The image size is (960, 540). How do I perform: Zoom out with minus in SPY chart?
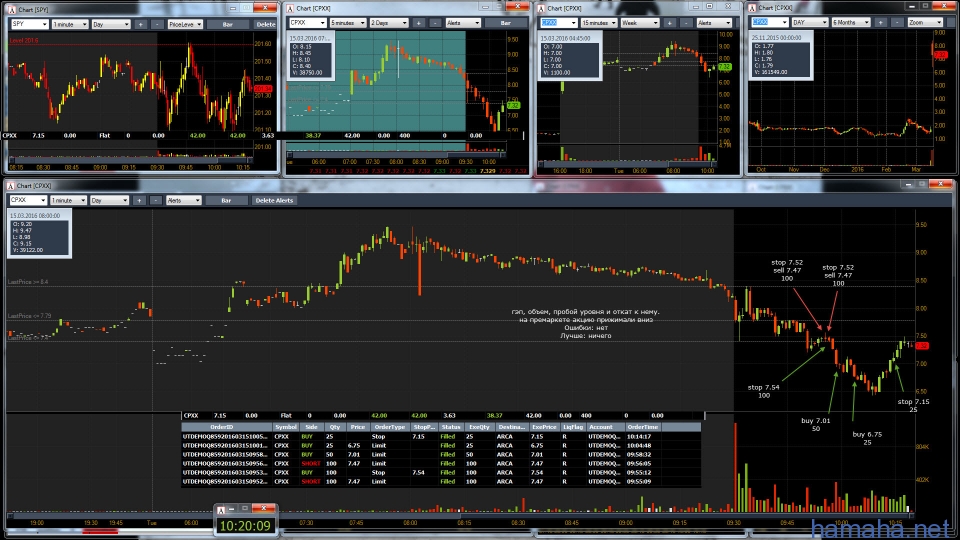point(157,24)
